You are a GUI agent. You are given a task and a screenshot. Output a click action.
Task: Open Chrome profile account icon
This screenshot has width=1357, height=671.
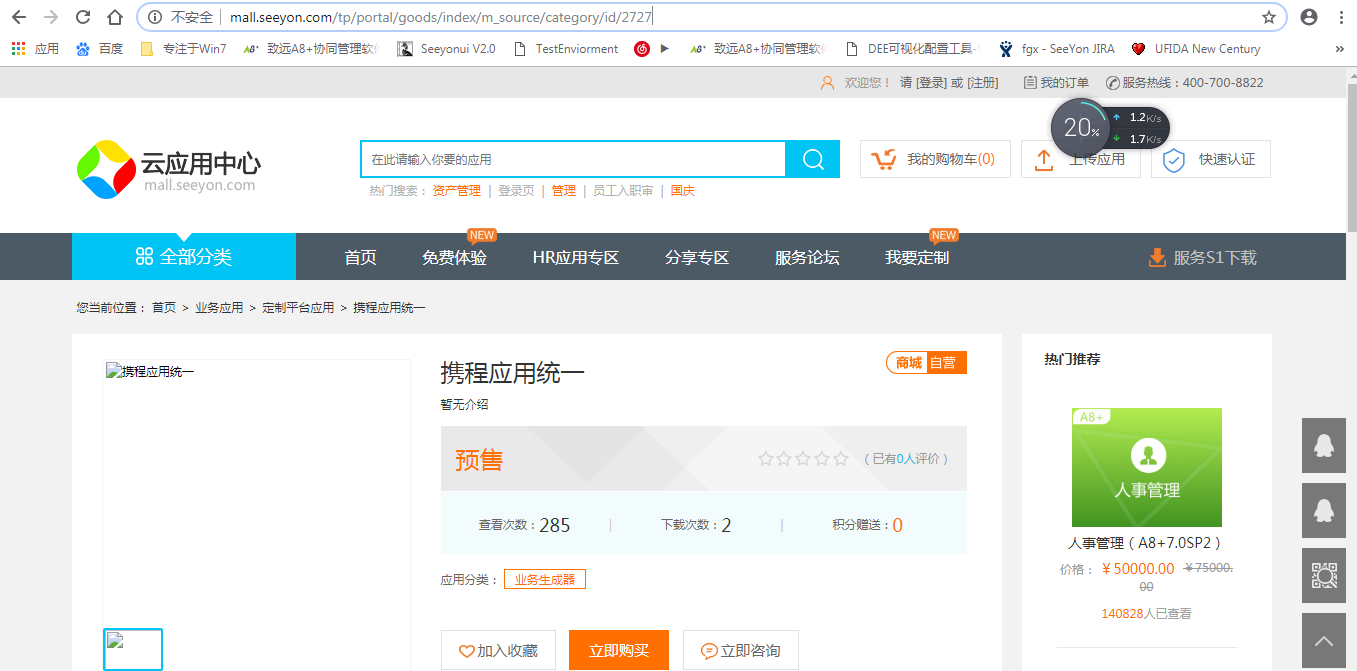(x=1309, y=17)
